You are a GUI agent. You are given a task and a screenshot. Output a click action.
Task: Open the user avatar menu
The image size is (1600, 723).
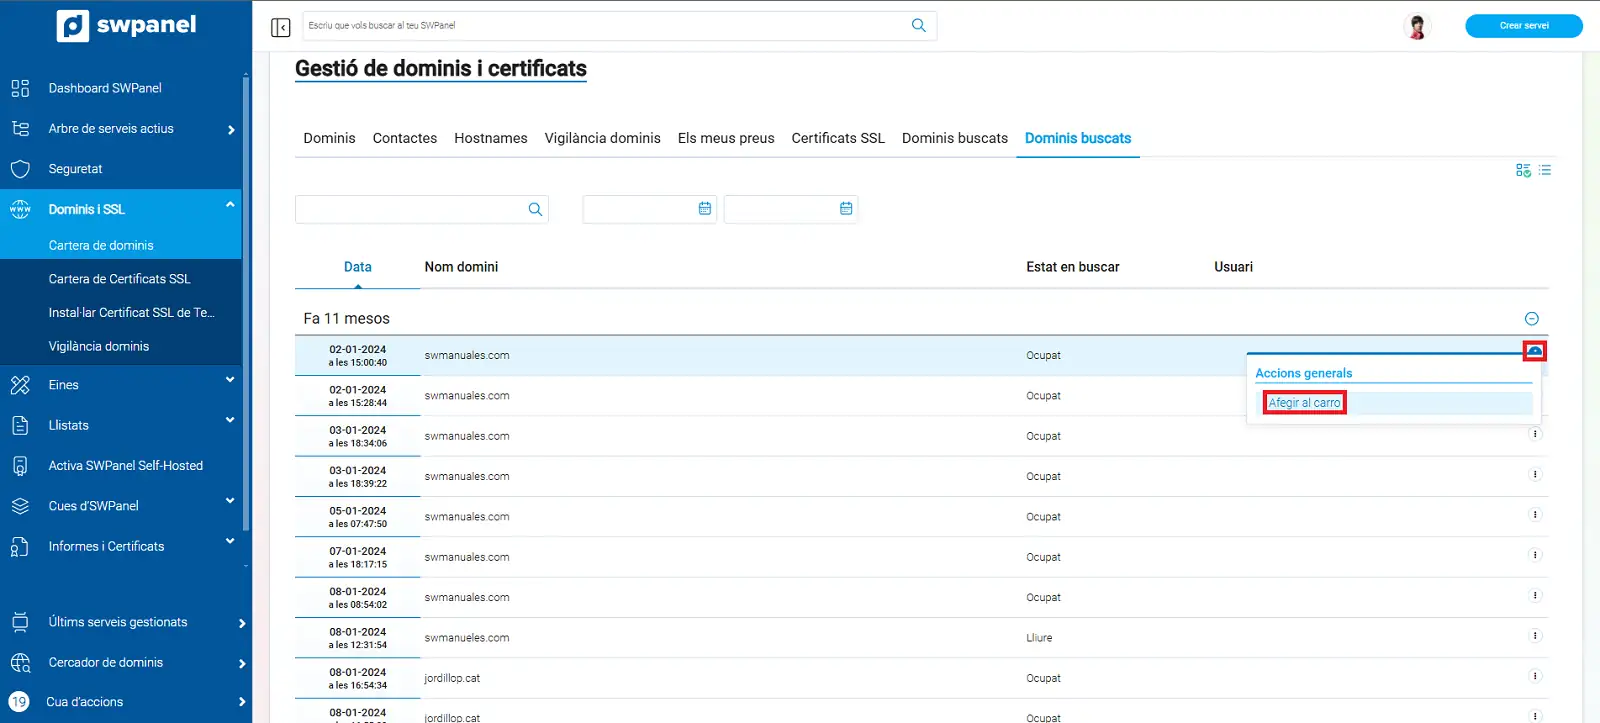(1417, 26)
